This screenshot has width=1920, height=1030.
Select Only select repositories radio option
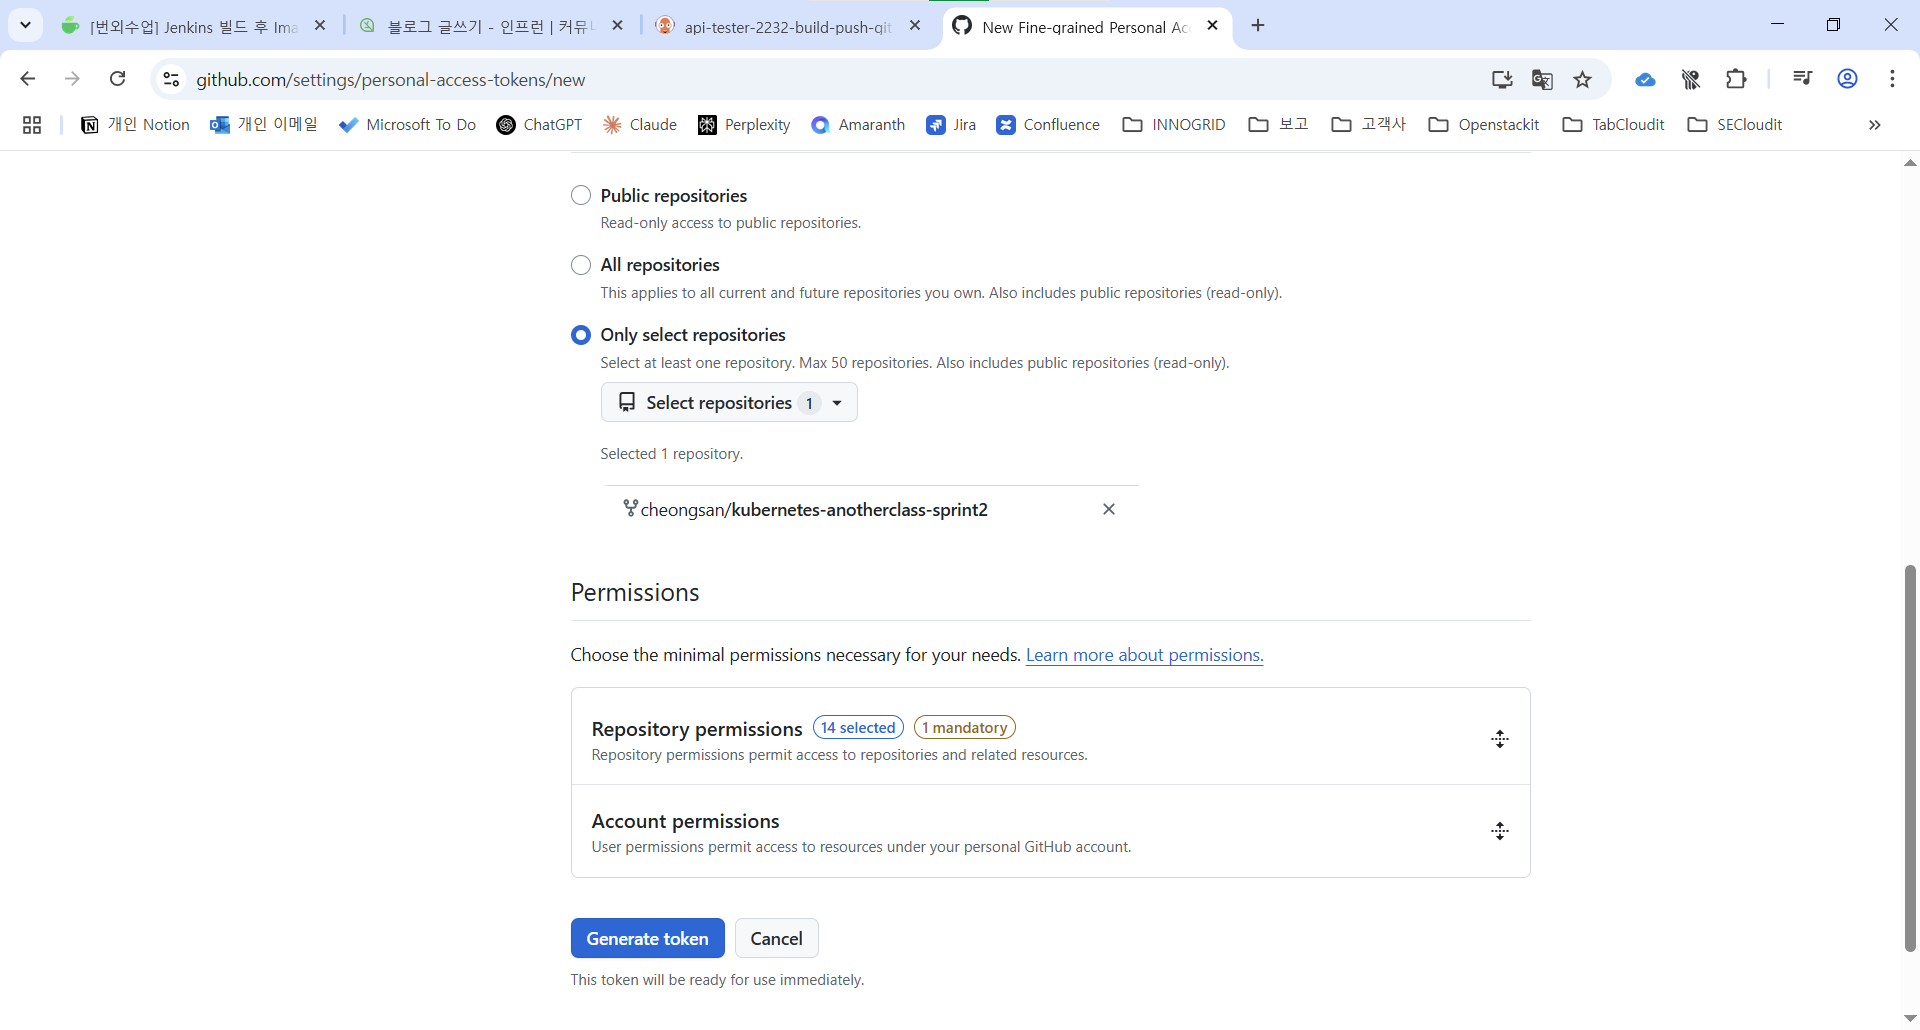pos(581,335)
